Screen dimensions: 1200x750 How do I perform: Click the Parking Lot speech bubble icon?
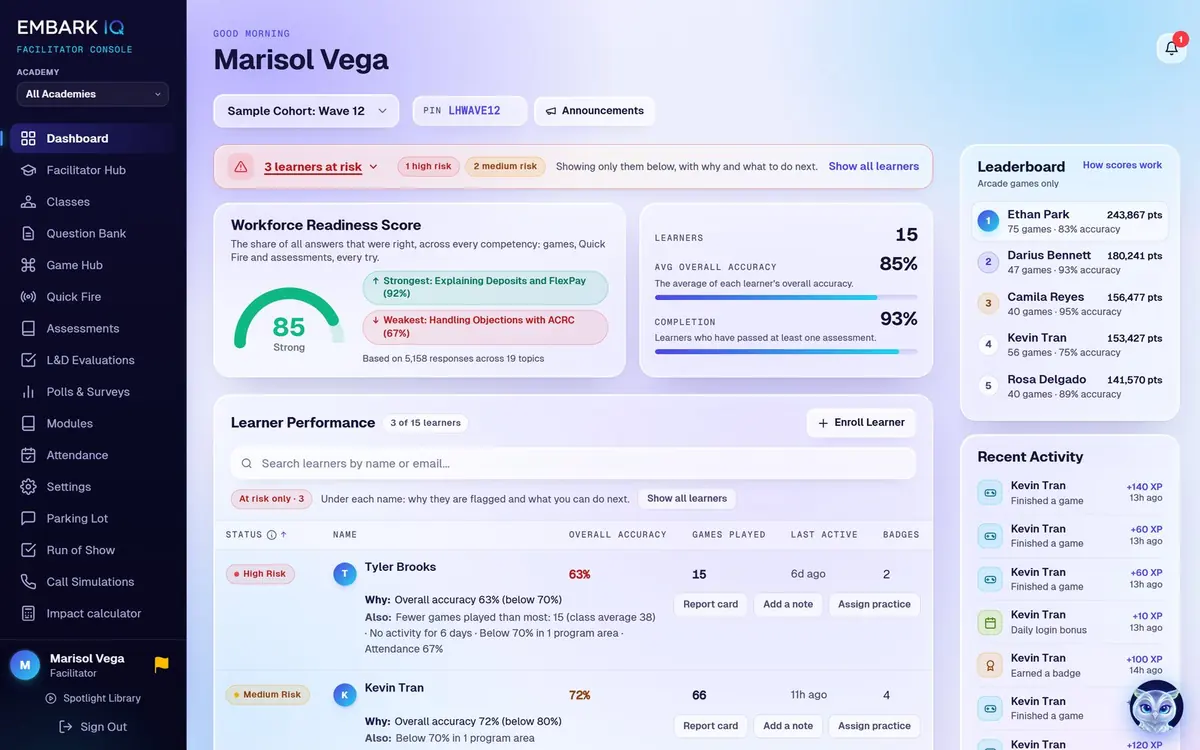pyautogui.click(x=28, y=518)
